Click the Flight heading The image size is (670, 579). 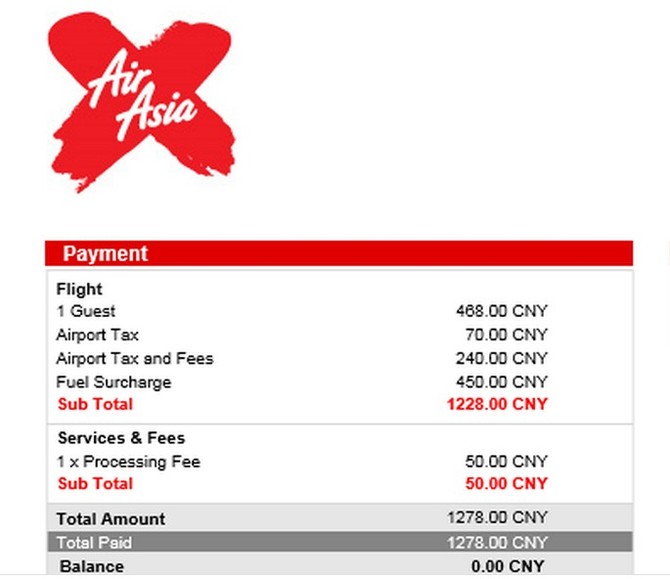pos(79,289)
